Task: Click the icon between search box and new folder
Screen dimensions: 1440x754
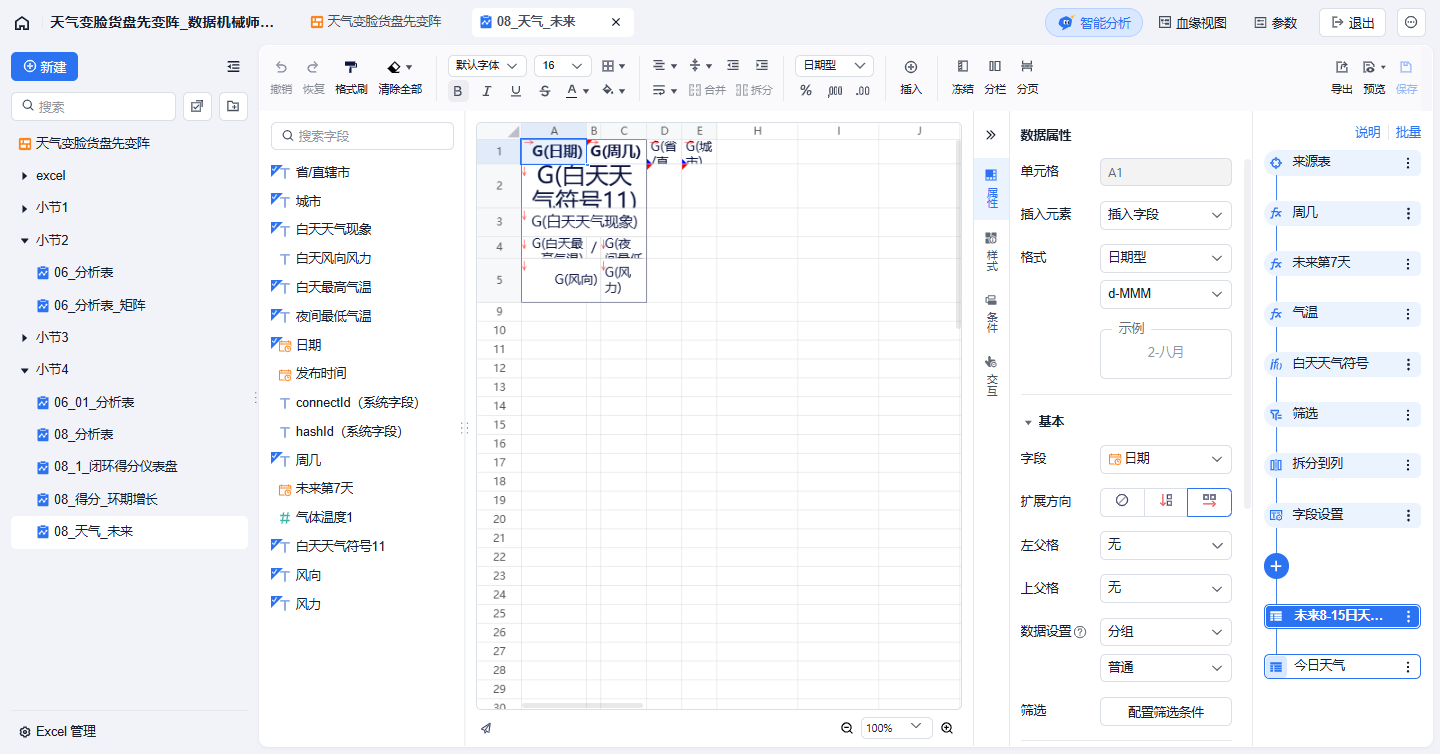Action: (x=197, y=106)
